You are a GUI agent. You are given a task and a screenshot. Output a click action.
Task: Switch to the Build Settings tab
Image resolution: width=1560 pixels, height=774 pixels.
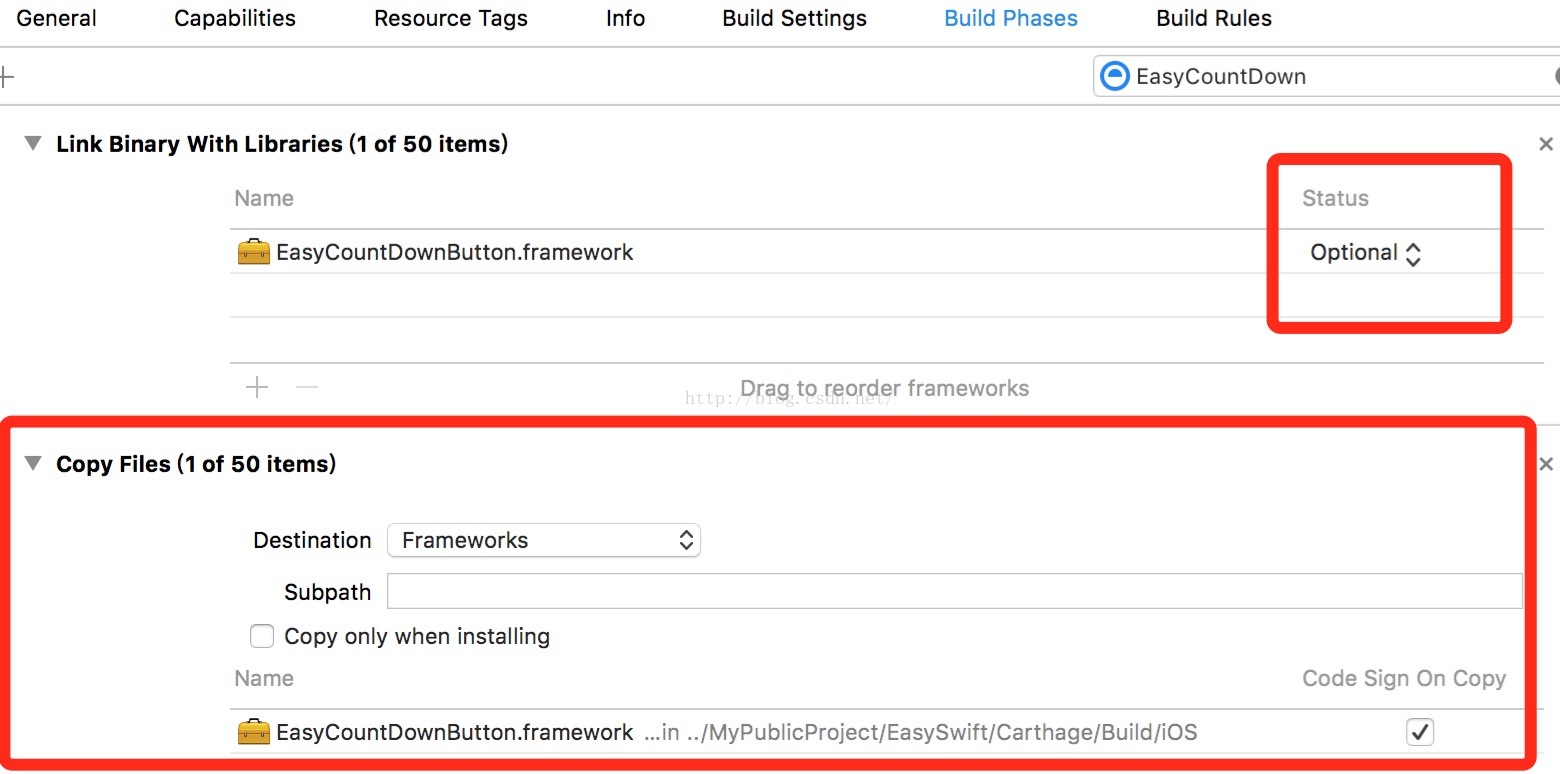(x=794, y=18)
